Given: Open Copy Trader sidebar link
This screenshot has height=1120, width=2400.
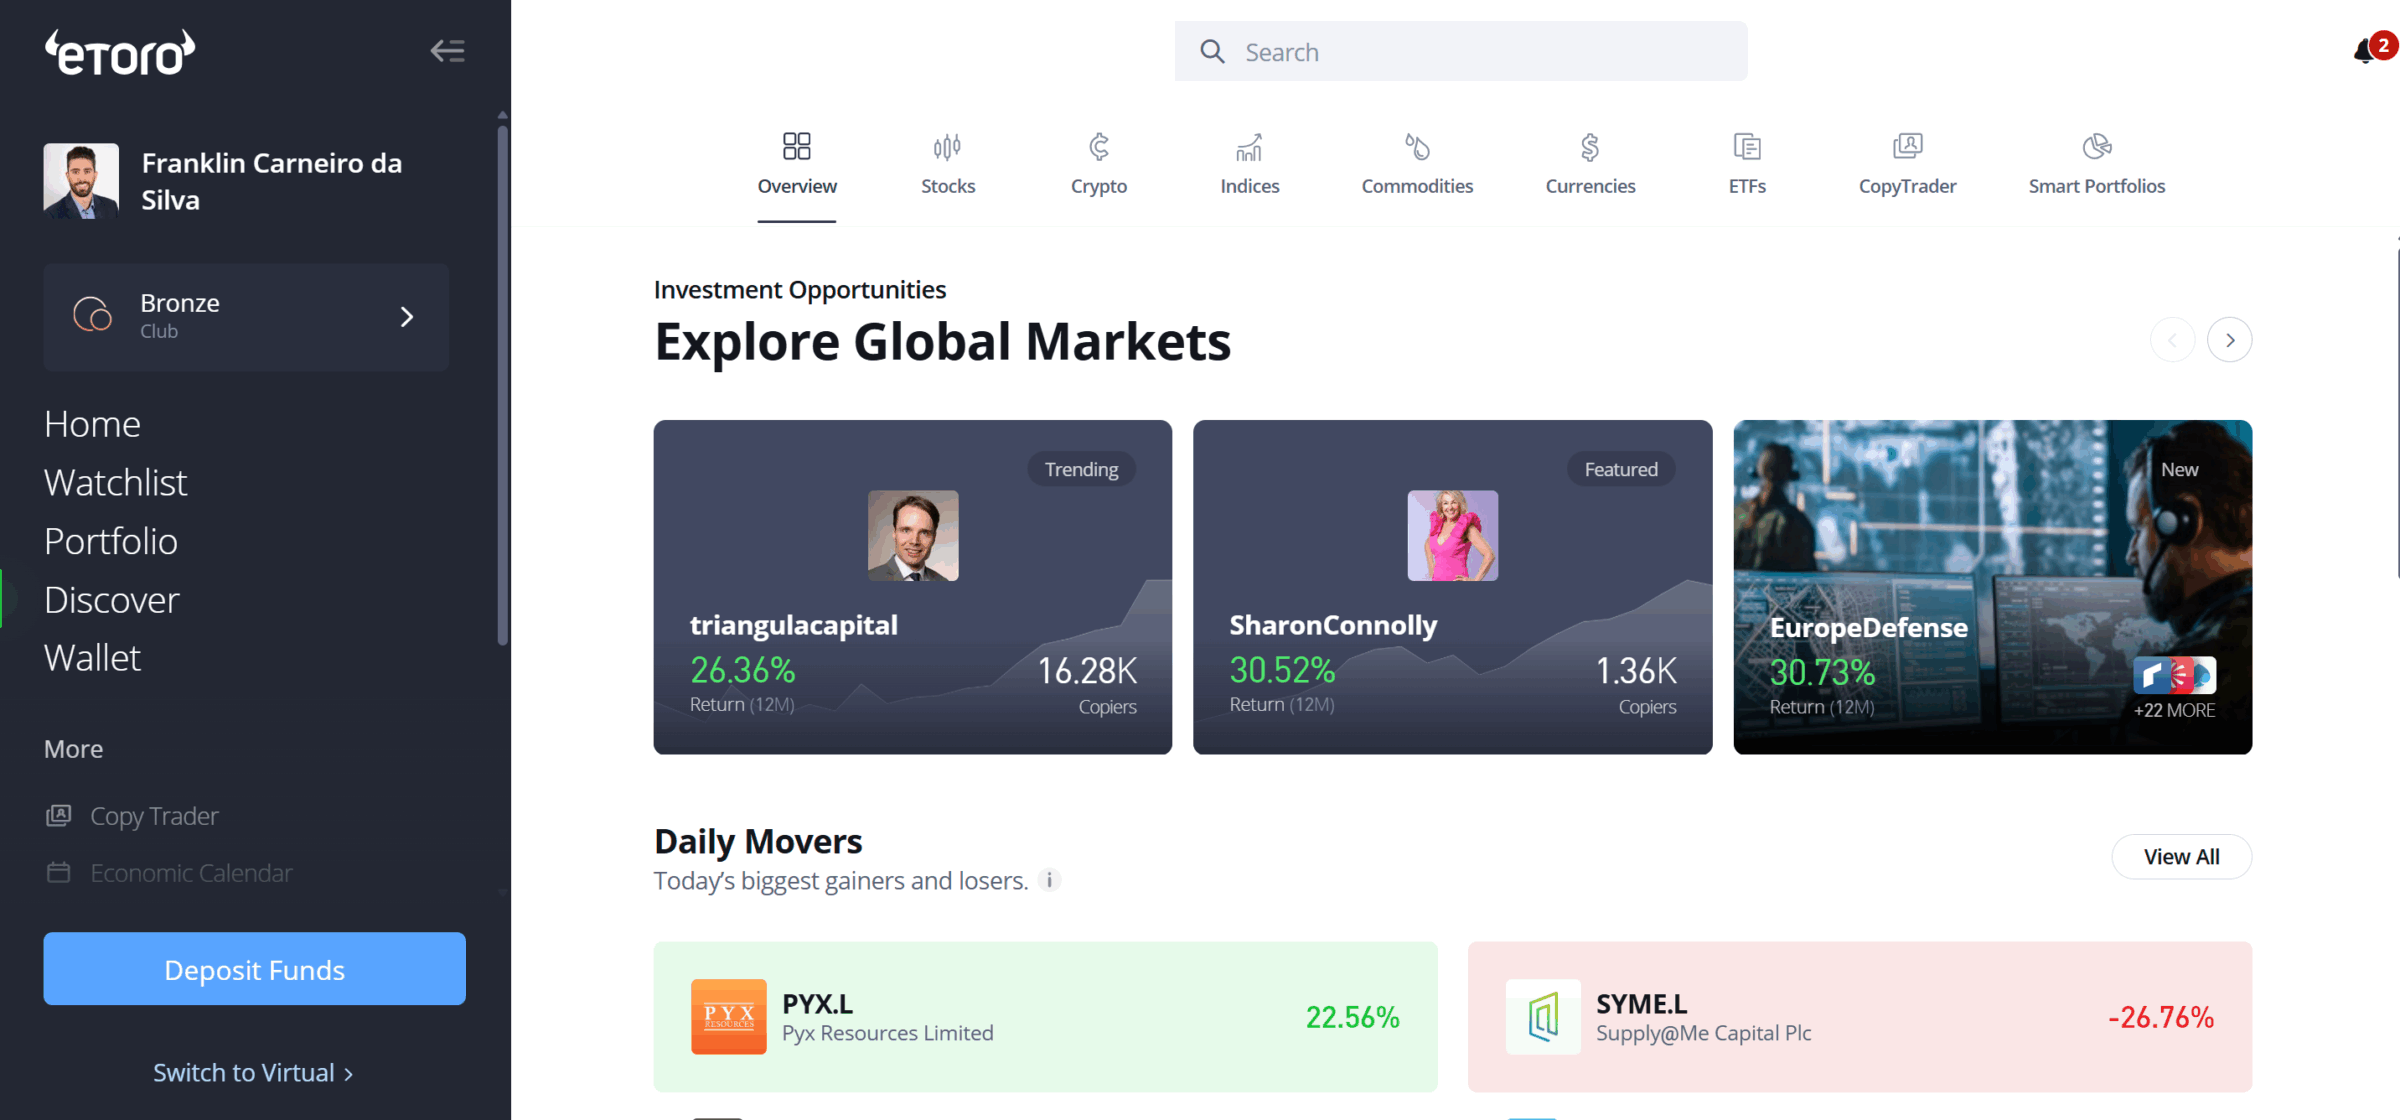Looking at the screenshot, I should tap(154, 816).
